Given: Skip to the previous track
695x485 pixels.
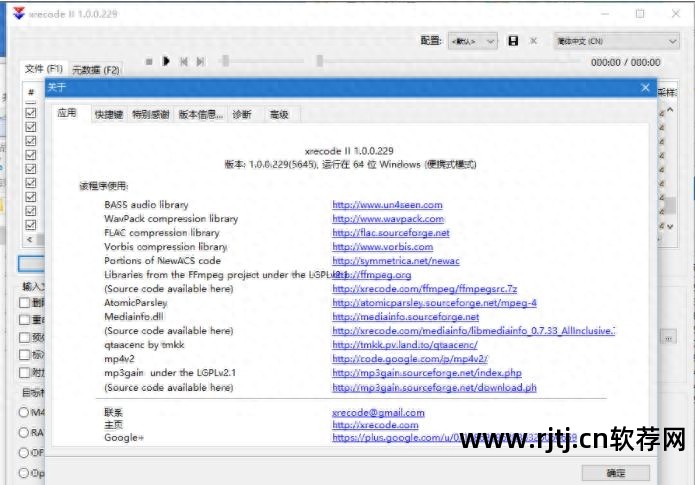Looking at the screenshot, I should click(x=184, y=62).
